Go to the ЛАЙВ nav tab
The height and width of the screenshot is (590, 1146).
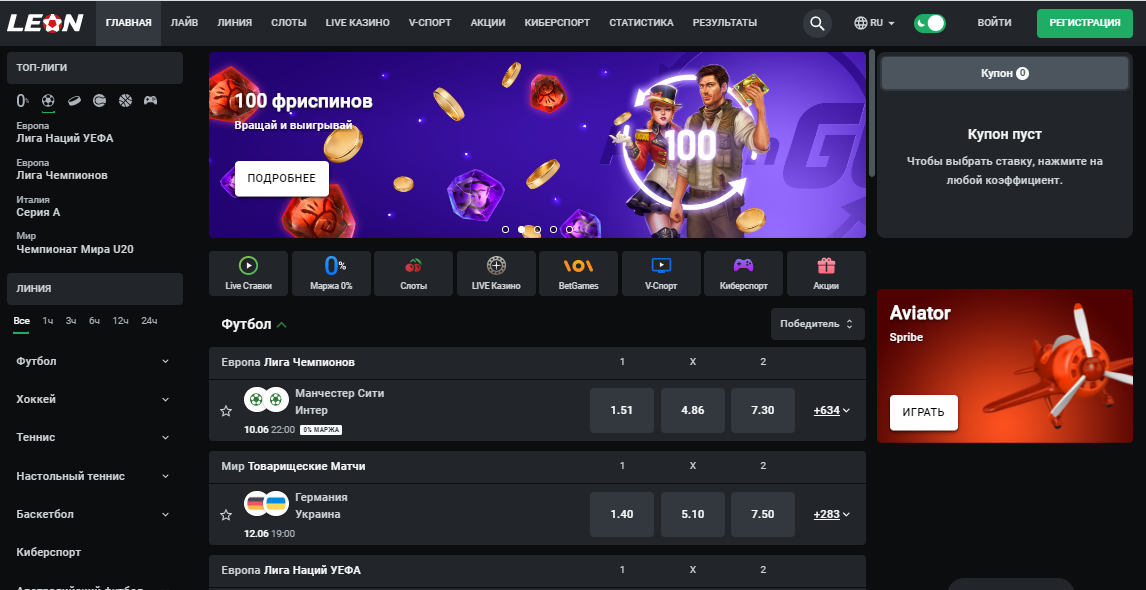(x=184, y=23)
